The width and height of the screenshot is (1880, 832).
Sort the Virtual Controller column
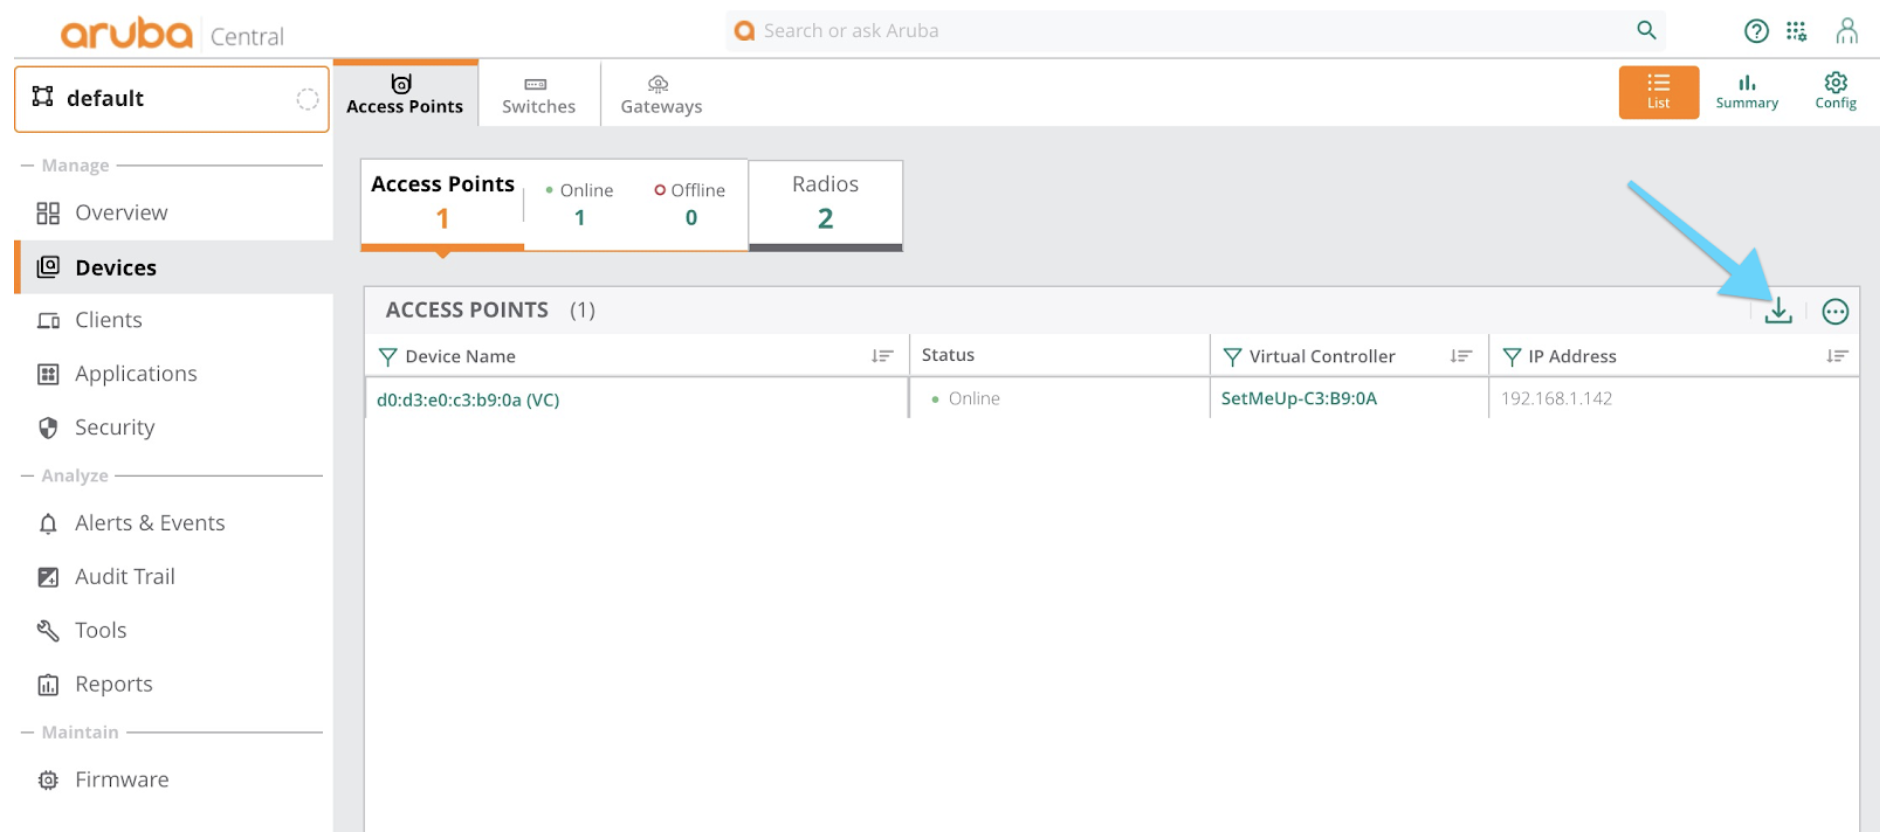tap(1461, 356)
